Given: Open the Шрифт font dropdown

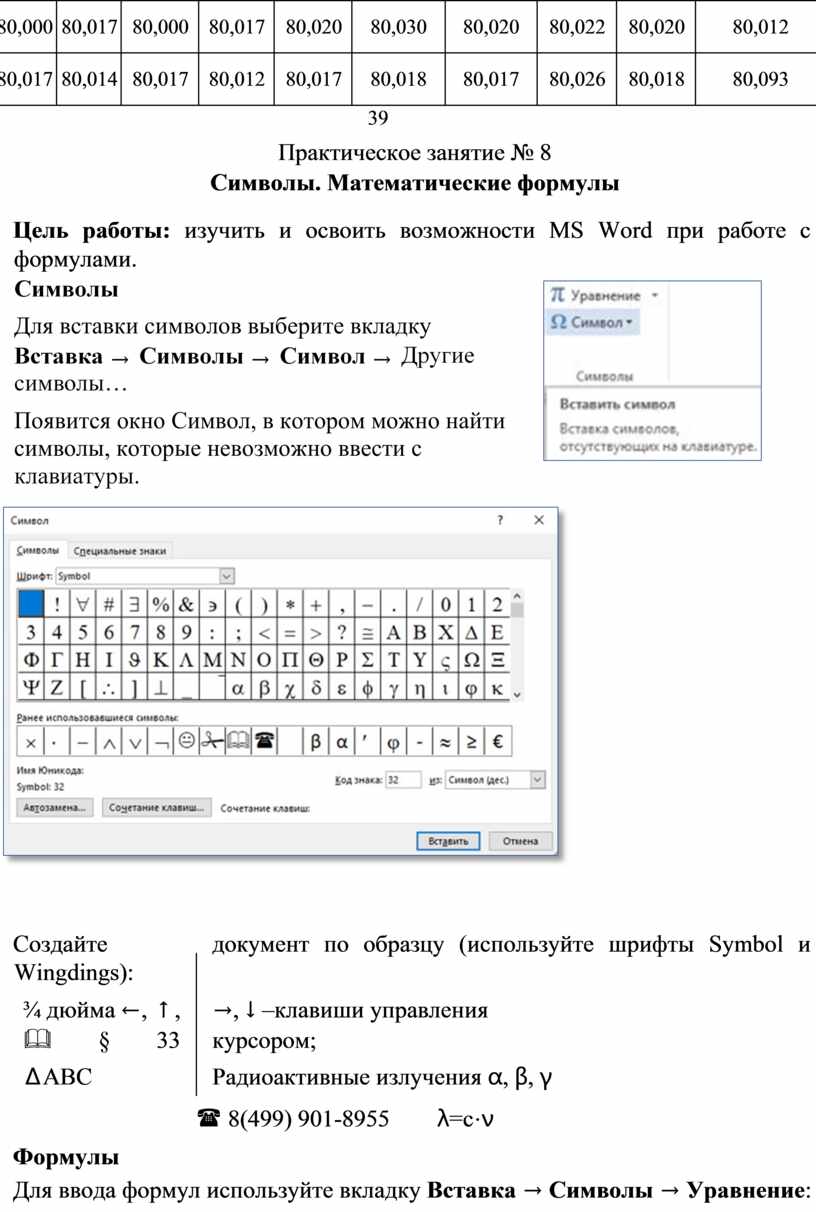Looking at the screenshot, I should pos(227,576).
